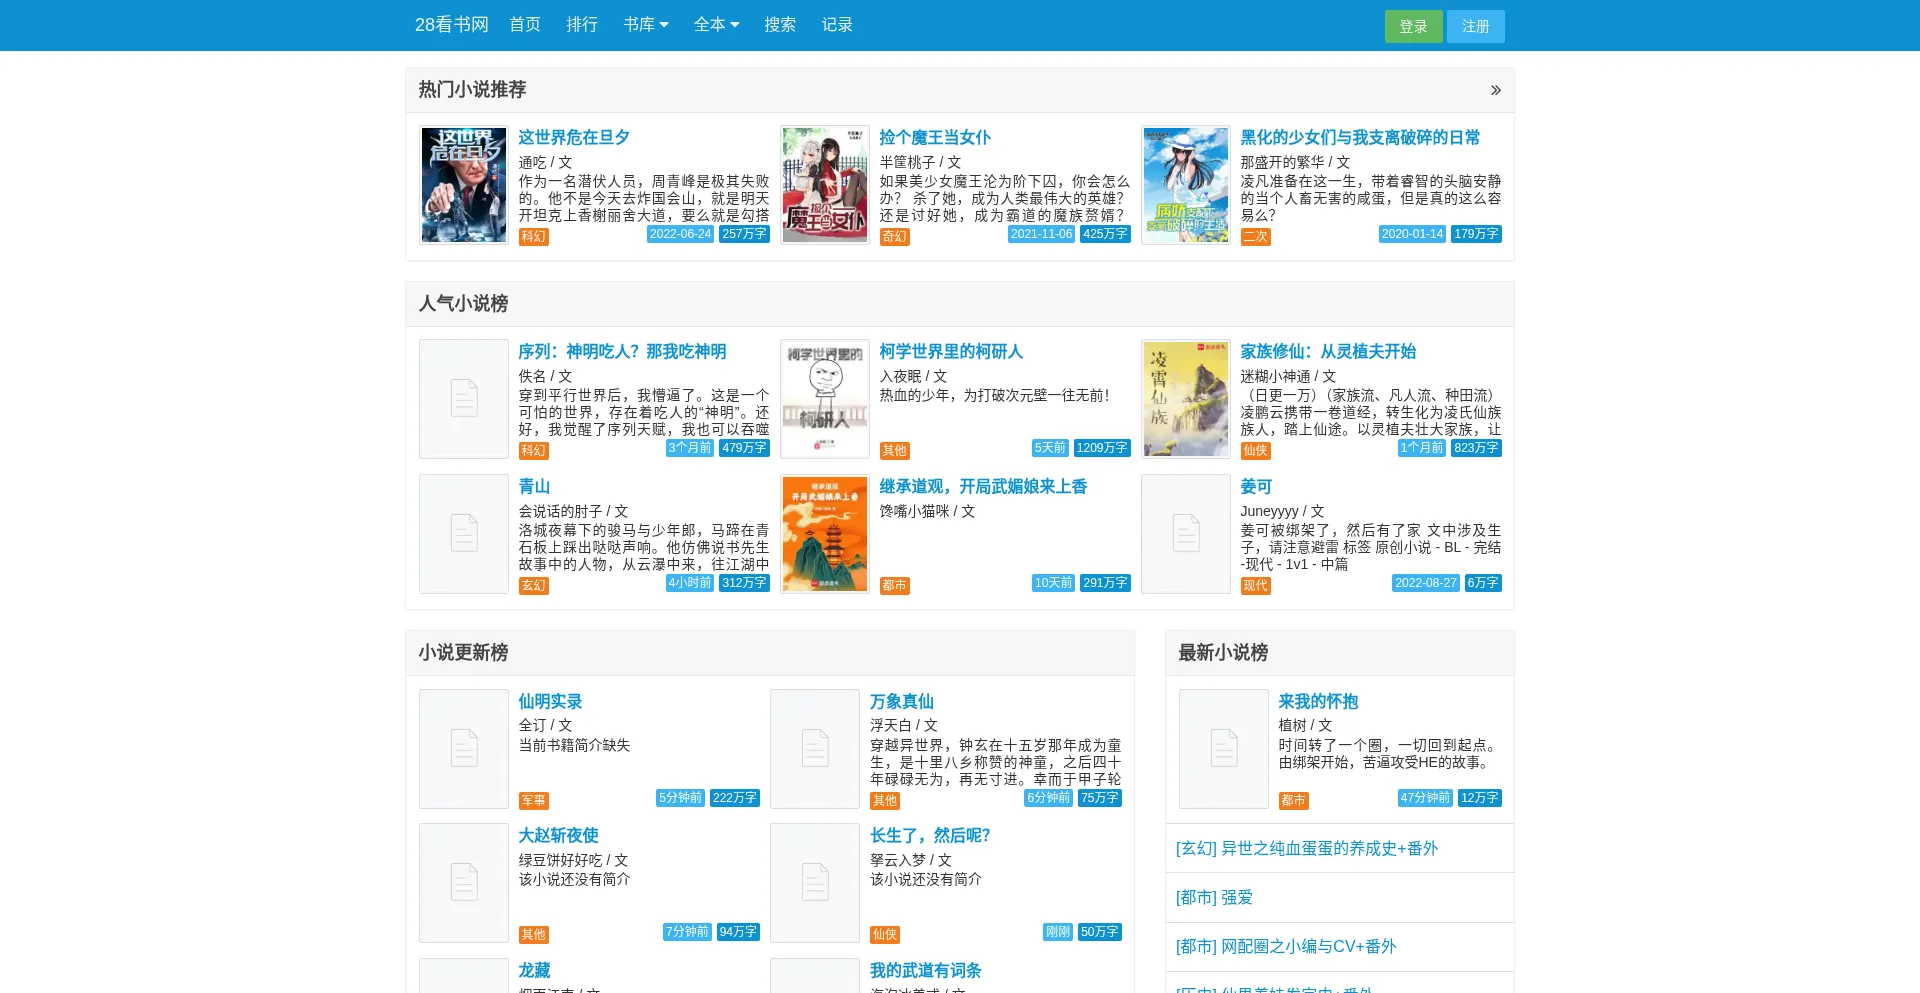Click the placeholder cover of 序列：神明吃人？那我吃神明
Image resolution: width=1920 pixels, height=993 pixels.
click(464, 399)
